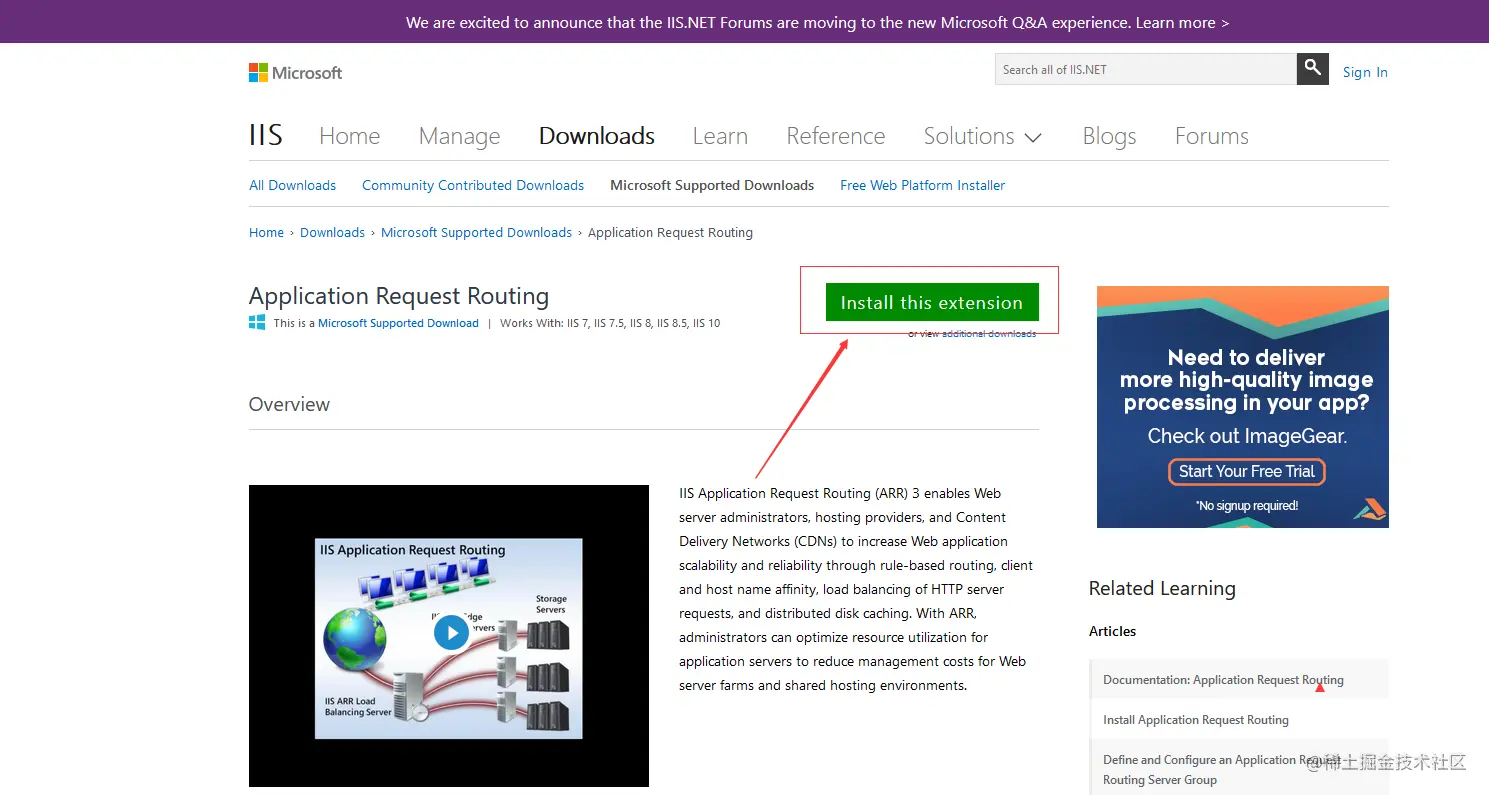Screen dimensions: 1489x795
Task: Select Community Contributed Downloads tab
Action: (x=473, y=185)
